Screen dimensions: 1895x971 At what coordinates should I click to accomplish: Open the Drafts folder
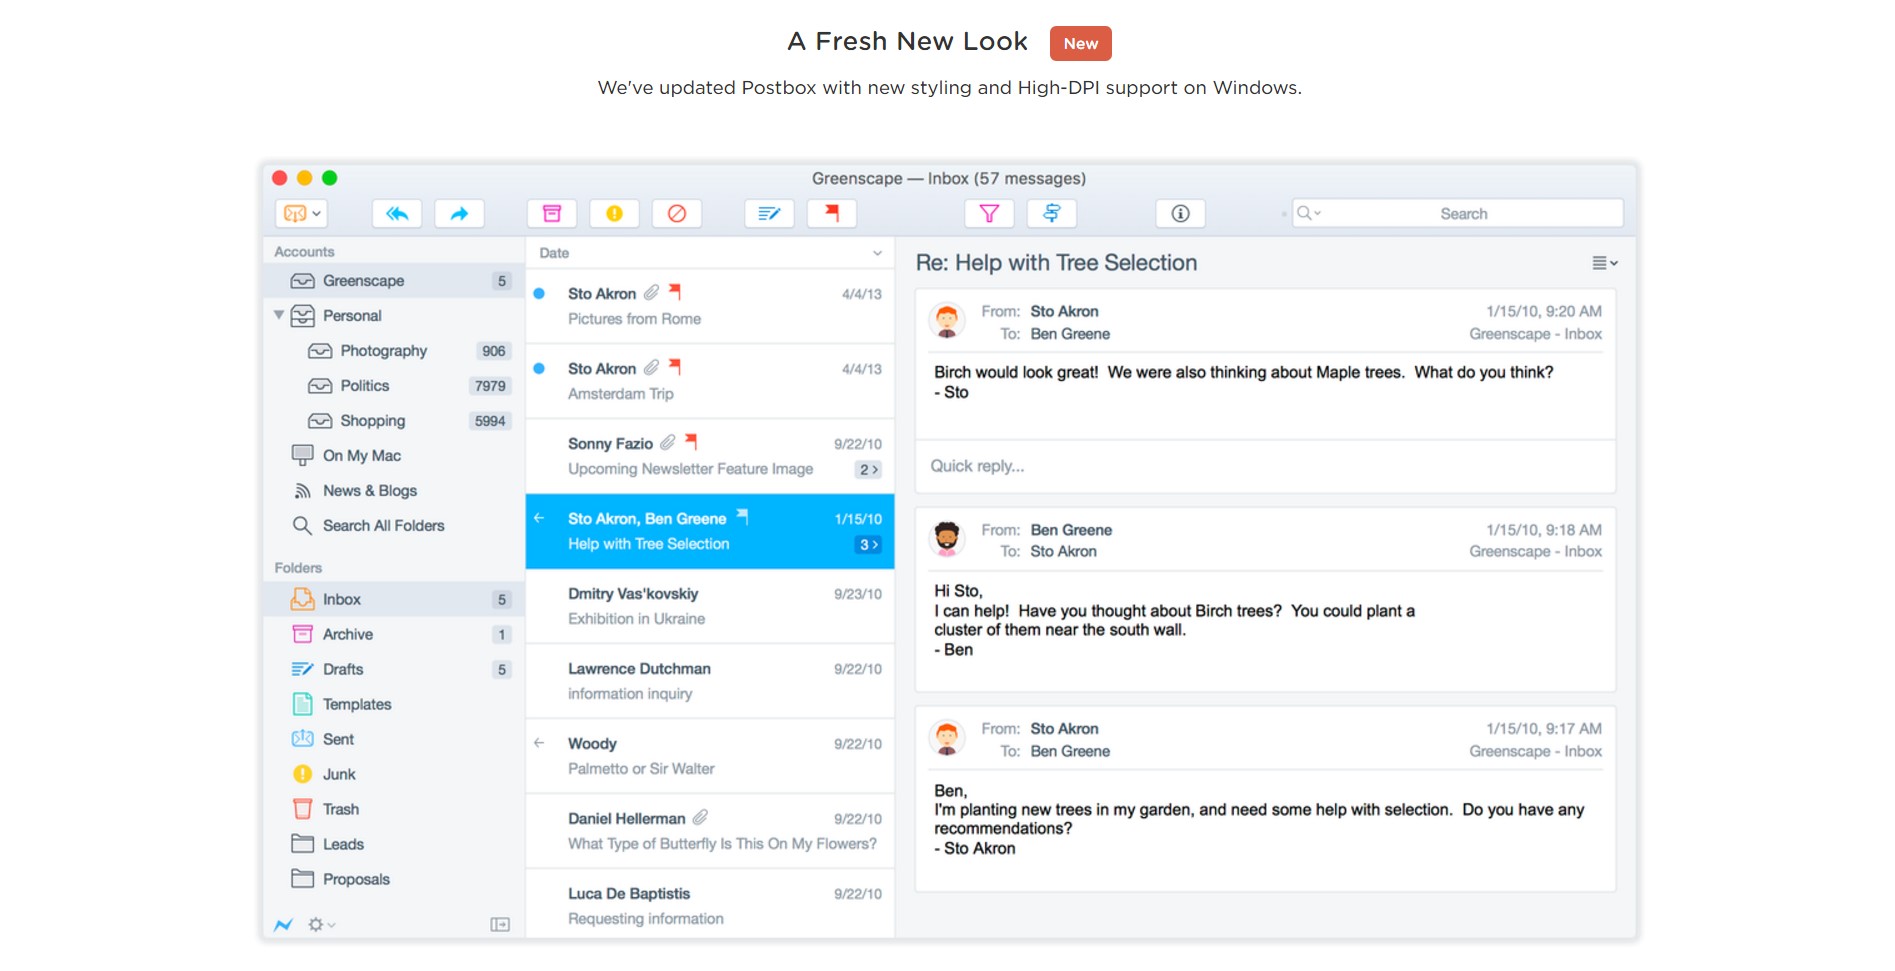click(394, 669)
